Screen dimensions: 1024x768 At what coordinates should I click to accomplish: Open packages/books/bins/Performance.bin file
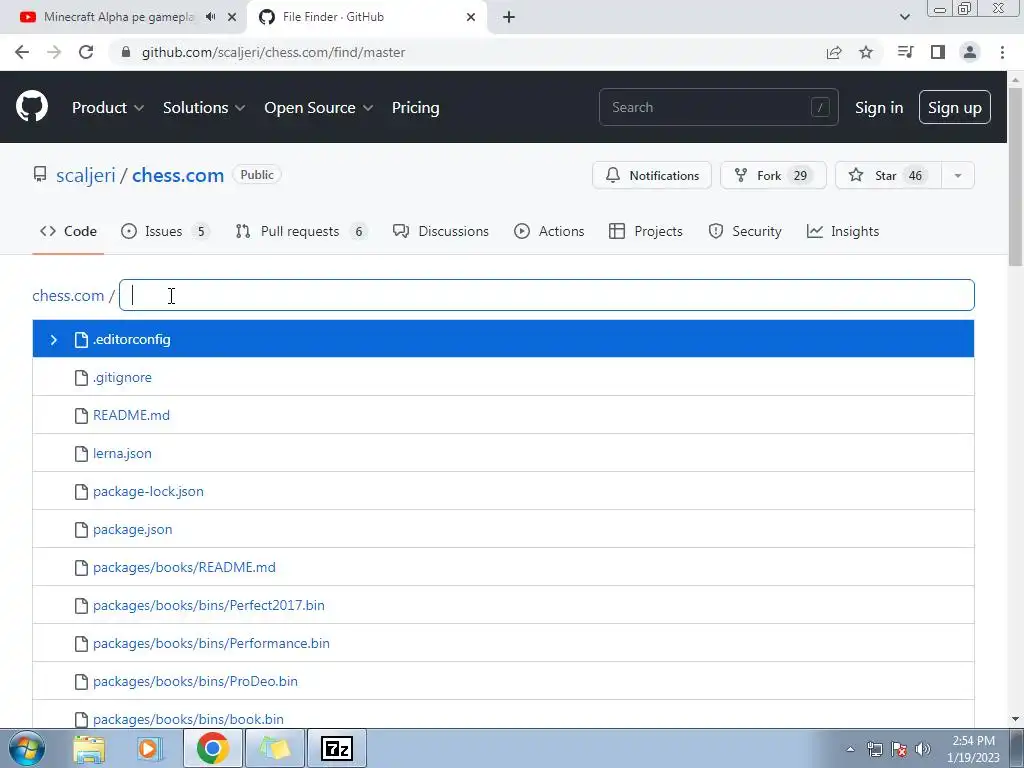pos(211,643)
